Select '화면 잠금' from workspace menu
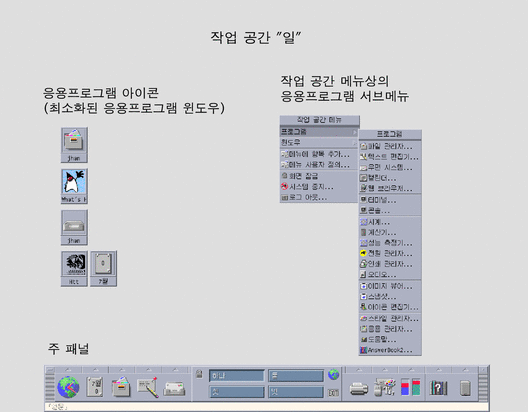This screenshot has width=528, height=412. click(319, 176)
